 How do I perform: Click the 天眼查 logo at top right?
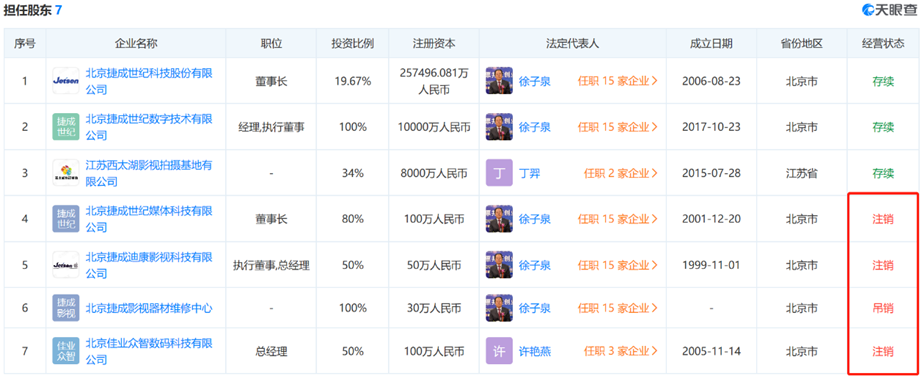point(889,9)
